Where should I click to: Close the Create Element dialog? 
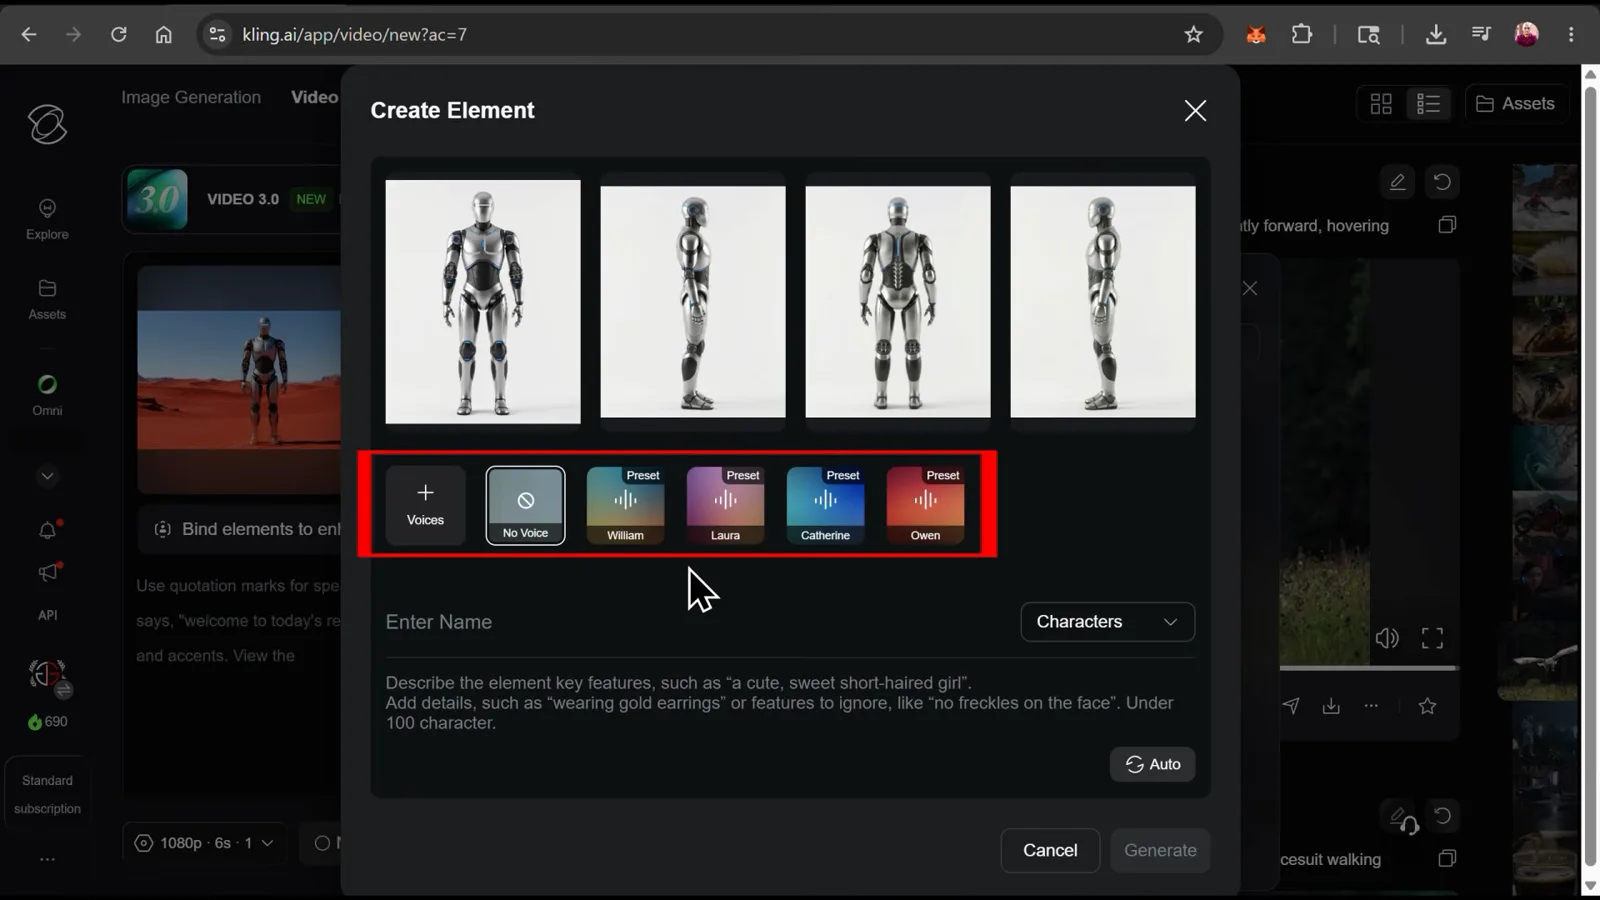[x=1195, y=110]
